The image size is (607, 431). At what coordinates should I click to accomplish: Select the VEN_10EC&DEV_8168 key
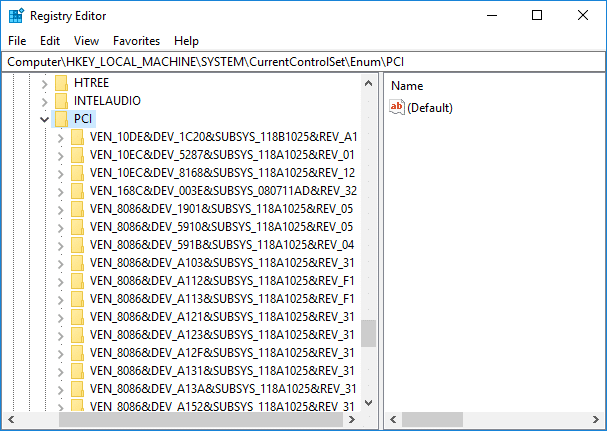(222, 173)
